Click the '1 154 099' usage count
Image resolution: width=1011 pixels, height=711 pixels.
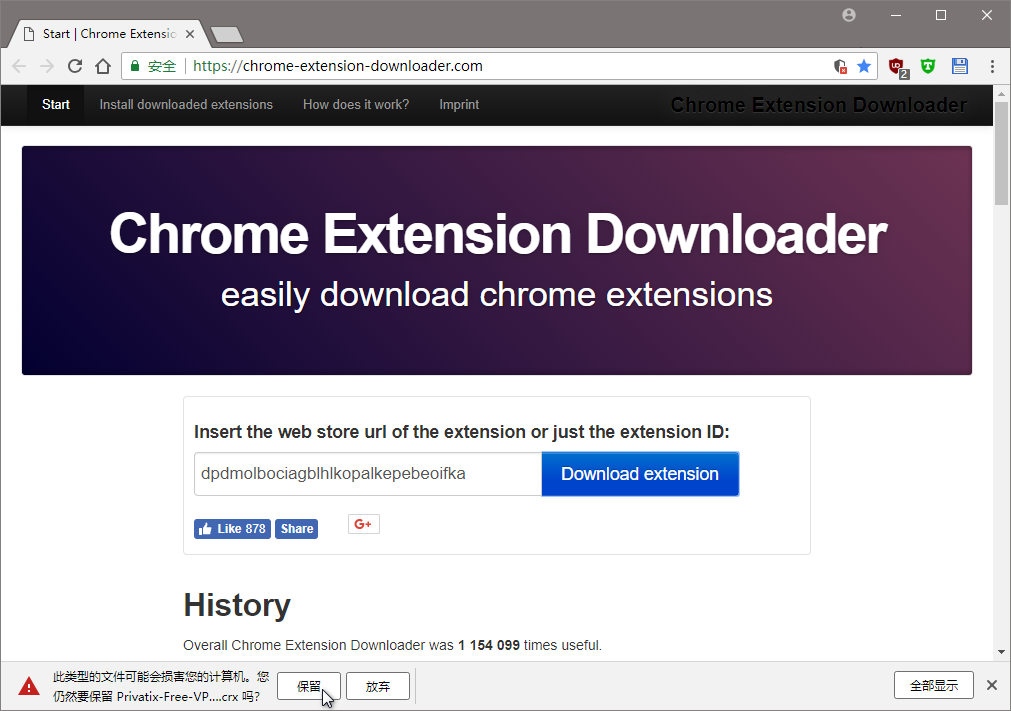click(x=489, y=645)
